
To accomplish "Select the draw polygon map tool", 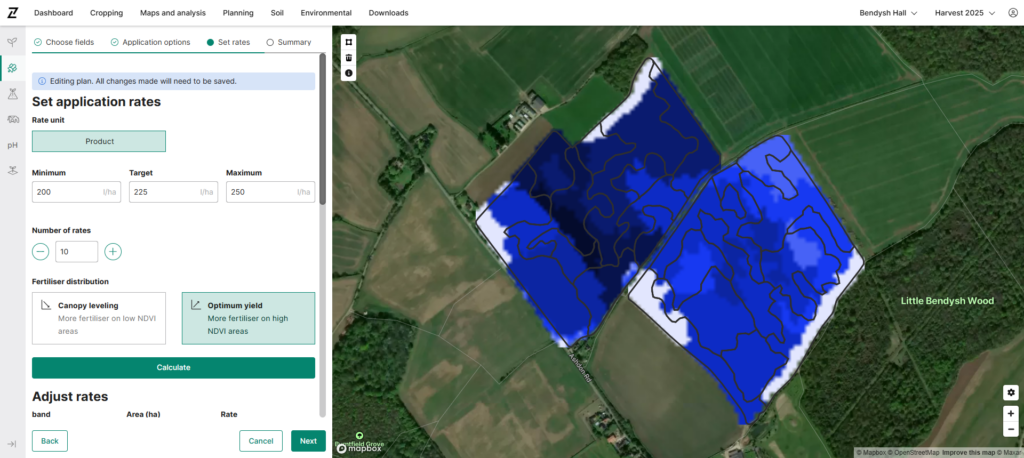I will coord(349,41).
